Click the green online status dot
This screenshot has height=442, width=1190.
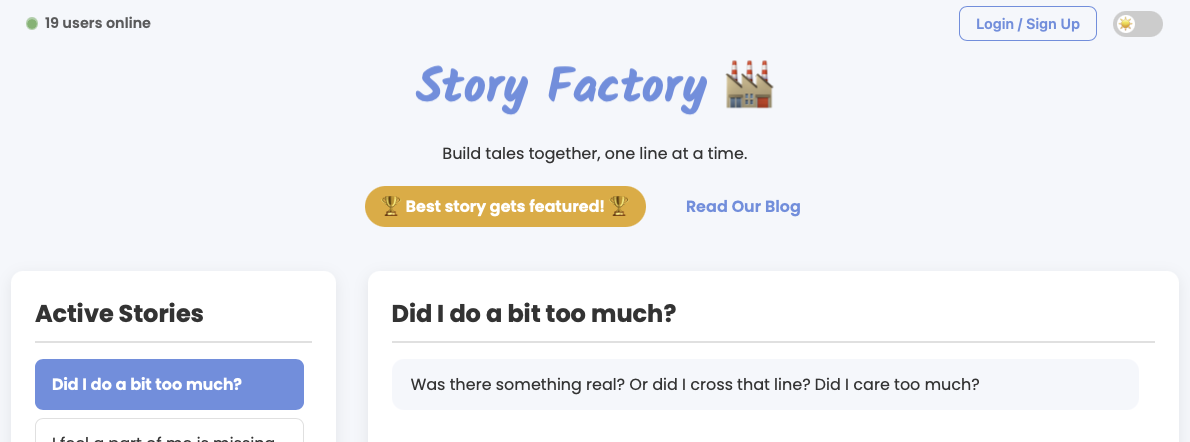[x=32, y=23]
